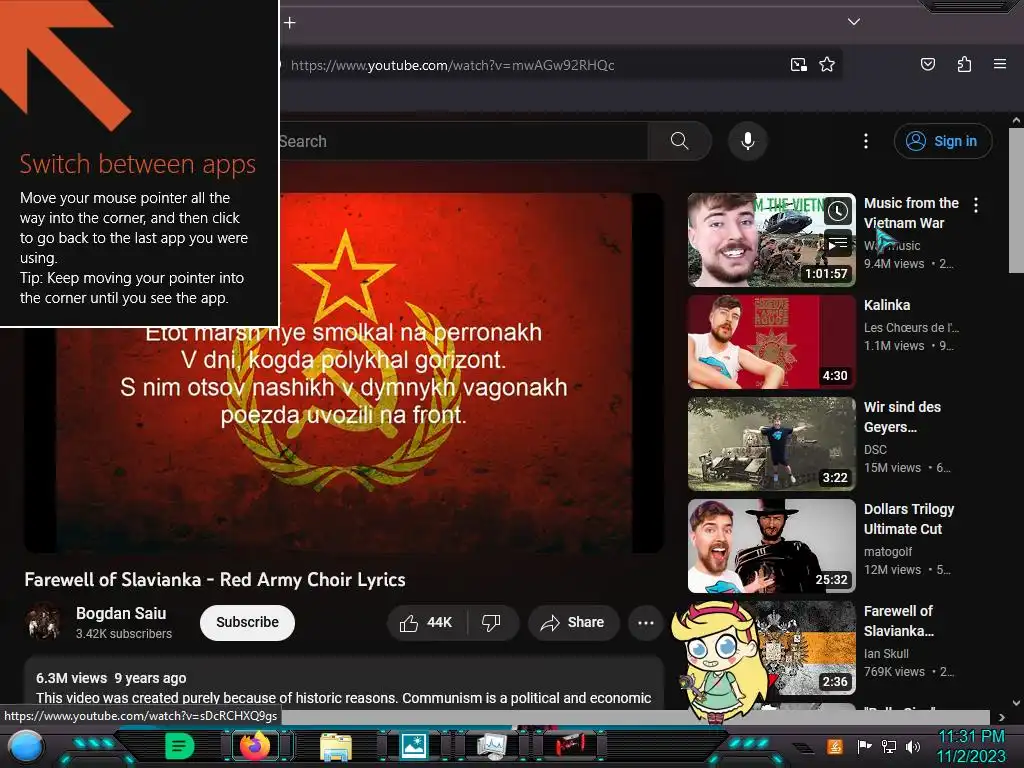Click Ian Skull's Farewell of Slavianka title
The image size is (1024, 768).
coord(899,620)
